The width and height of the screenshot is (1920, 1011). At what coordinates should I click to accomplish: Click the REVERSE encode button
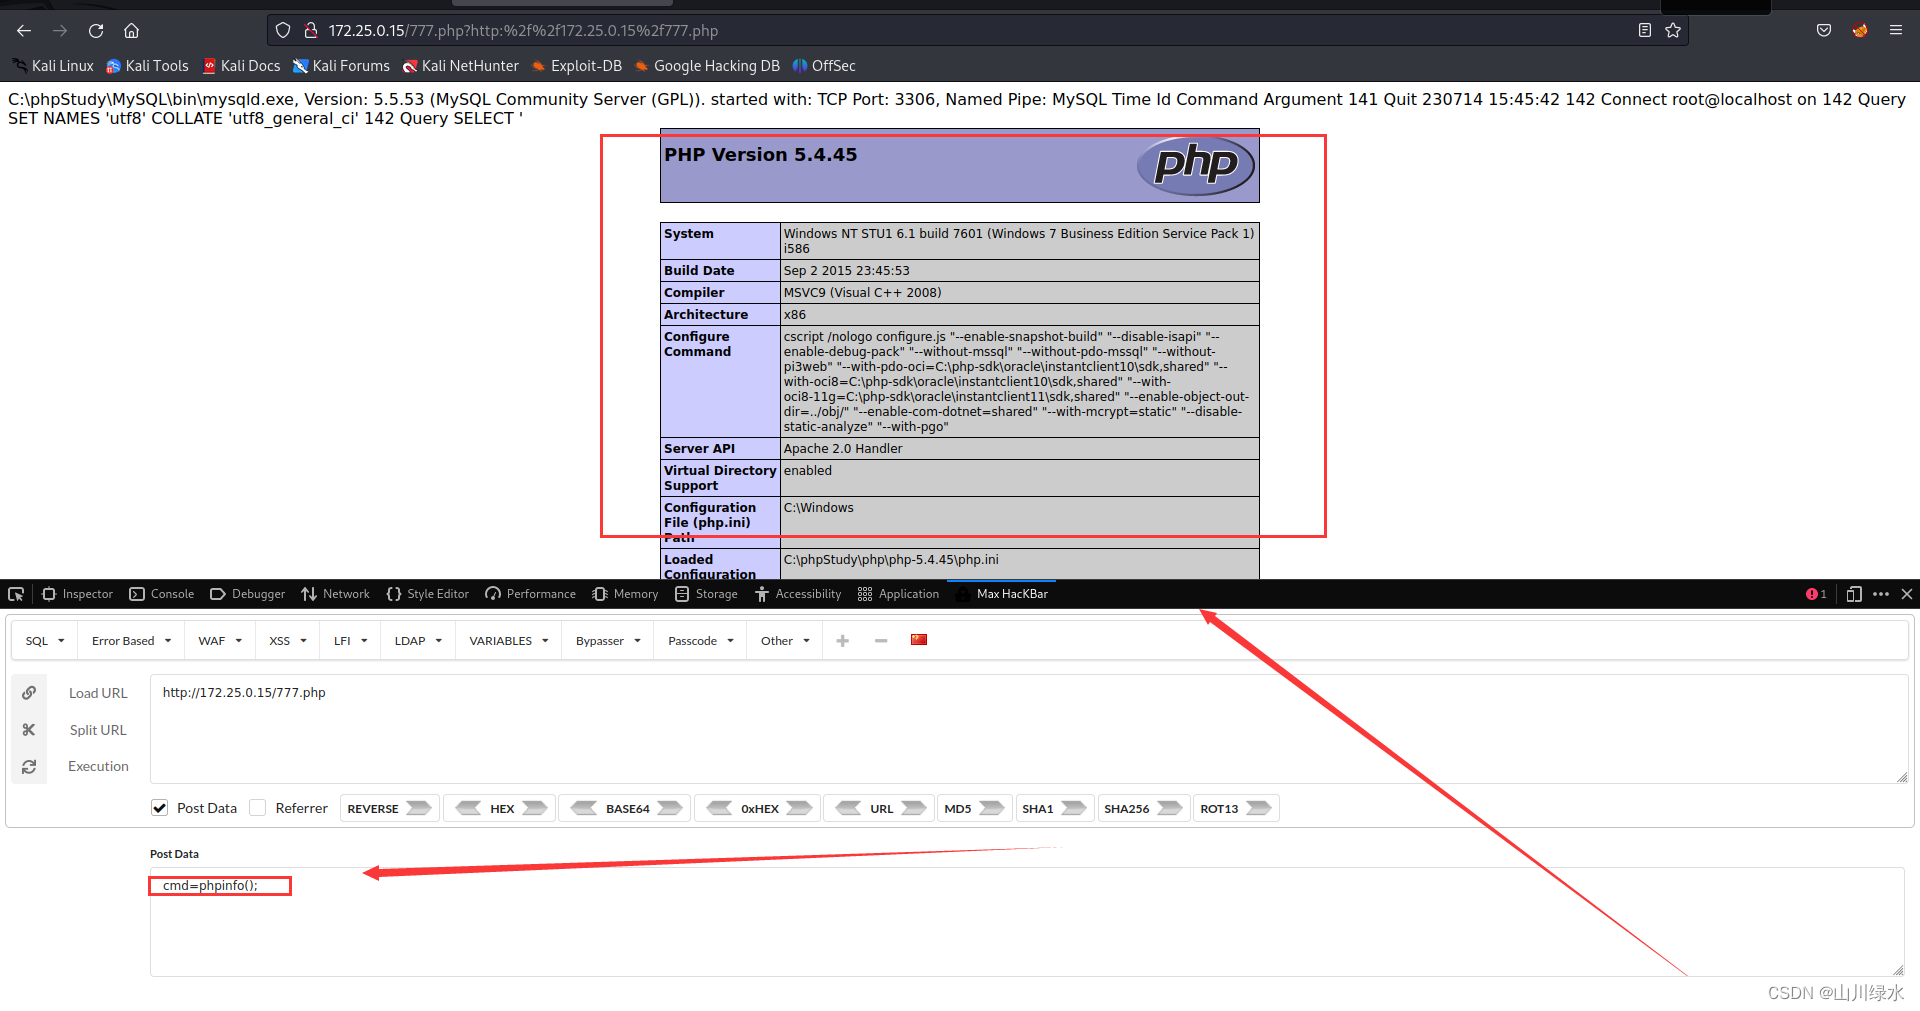click(x=388, y=808)
